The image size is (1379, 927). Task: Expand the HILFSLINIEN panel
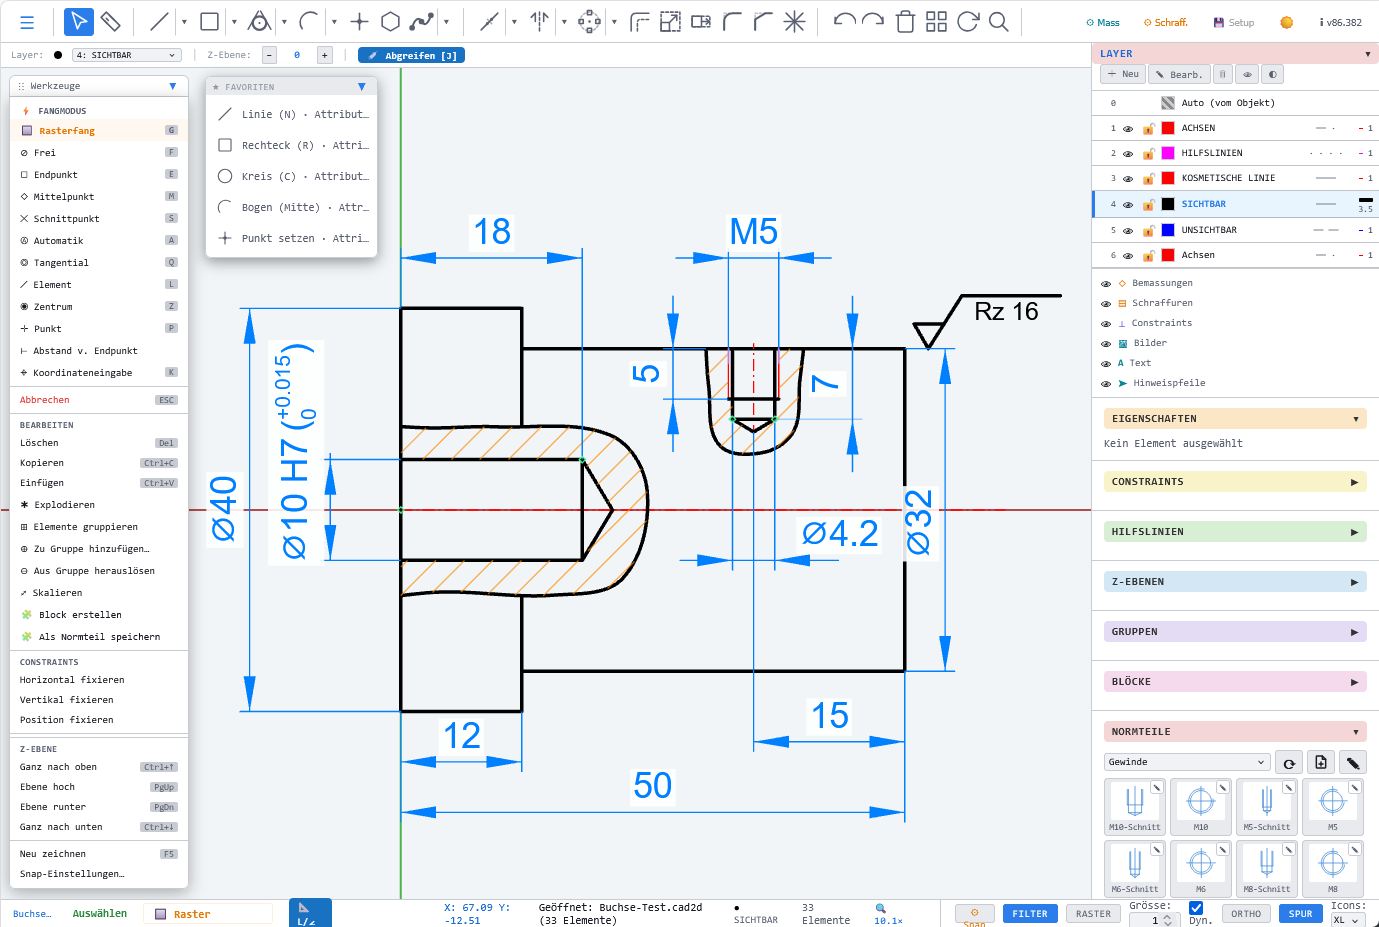(x=1235, y=532)
